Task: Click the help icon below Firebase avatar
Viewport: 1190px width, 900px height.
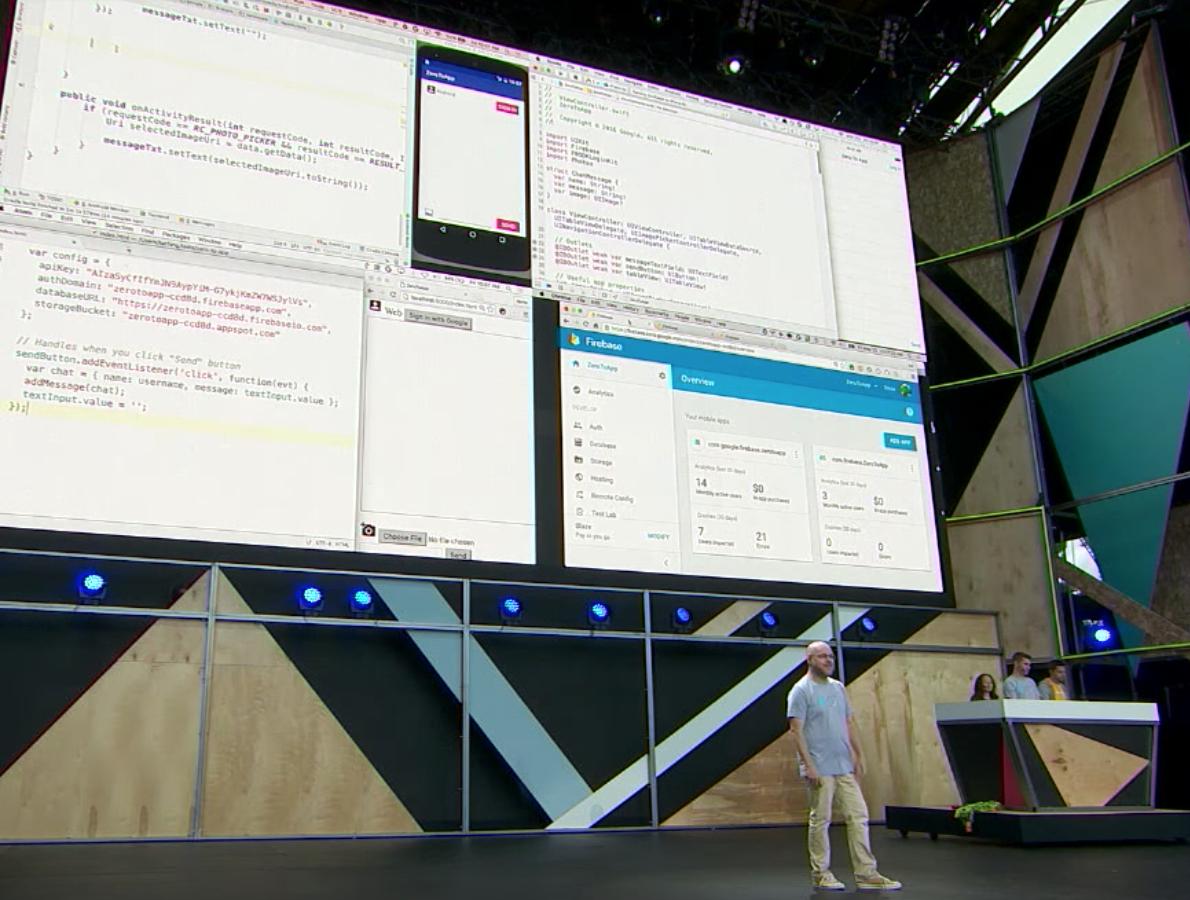Action: tap(909, 412)
